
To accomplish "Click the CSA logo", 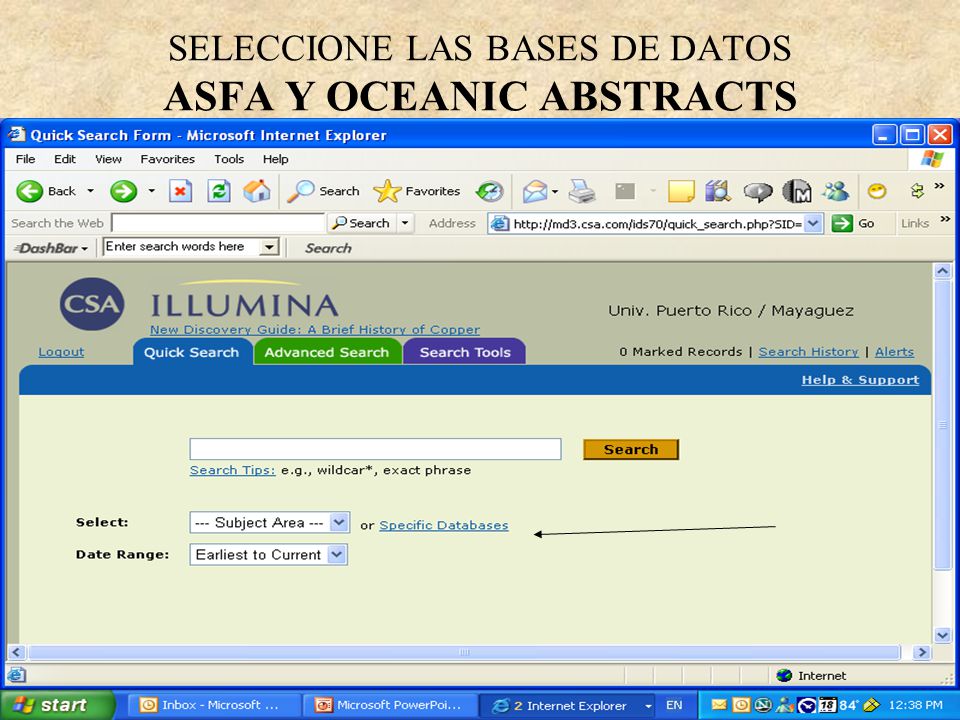I will (x=92, y=304).
